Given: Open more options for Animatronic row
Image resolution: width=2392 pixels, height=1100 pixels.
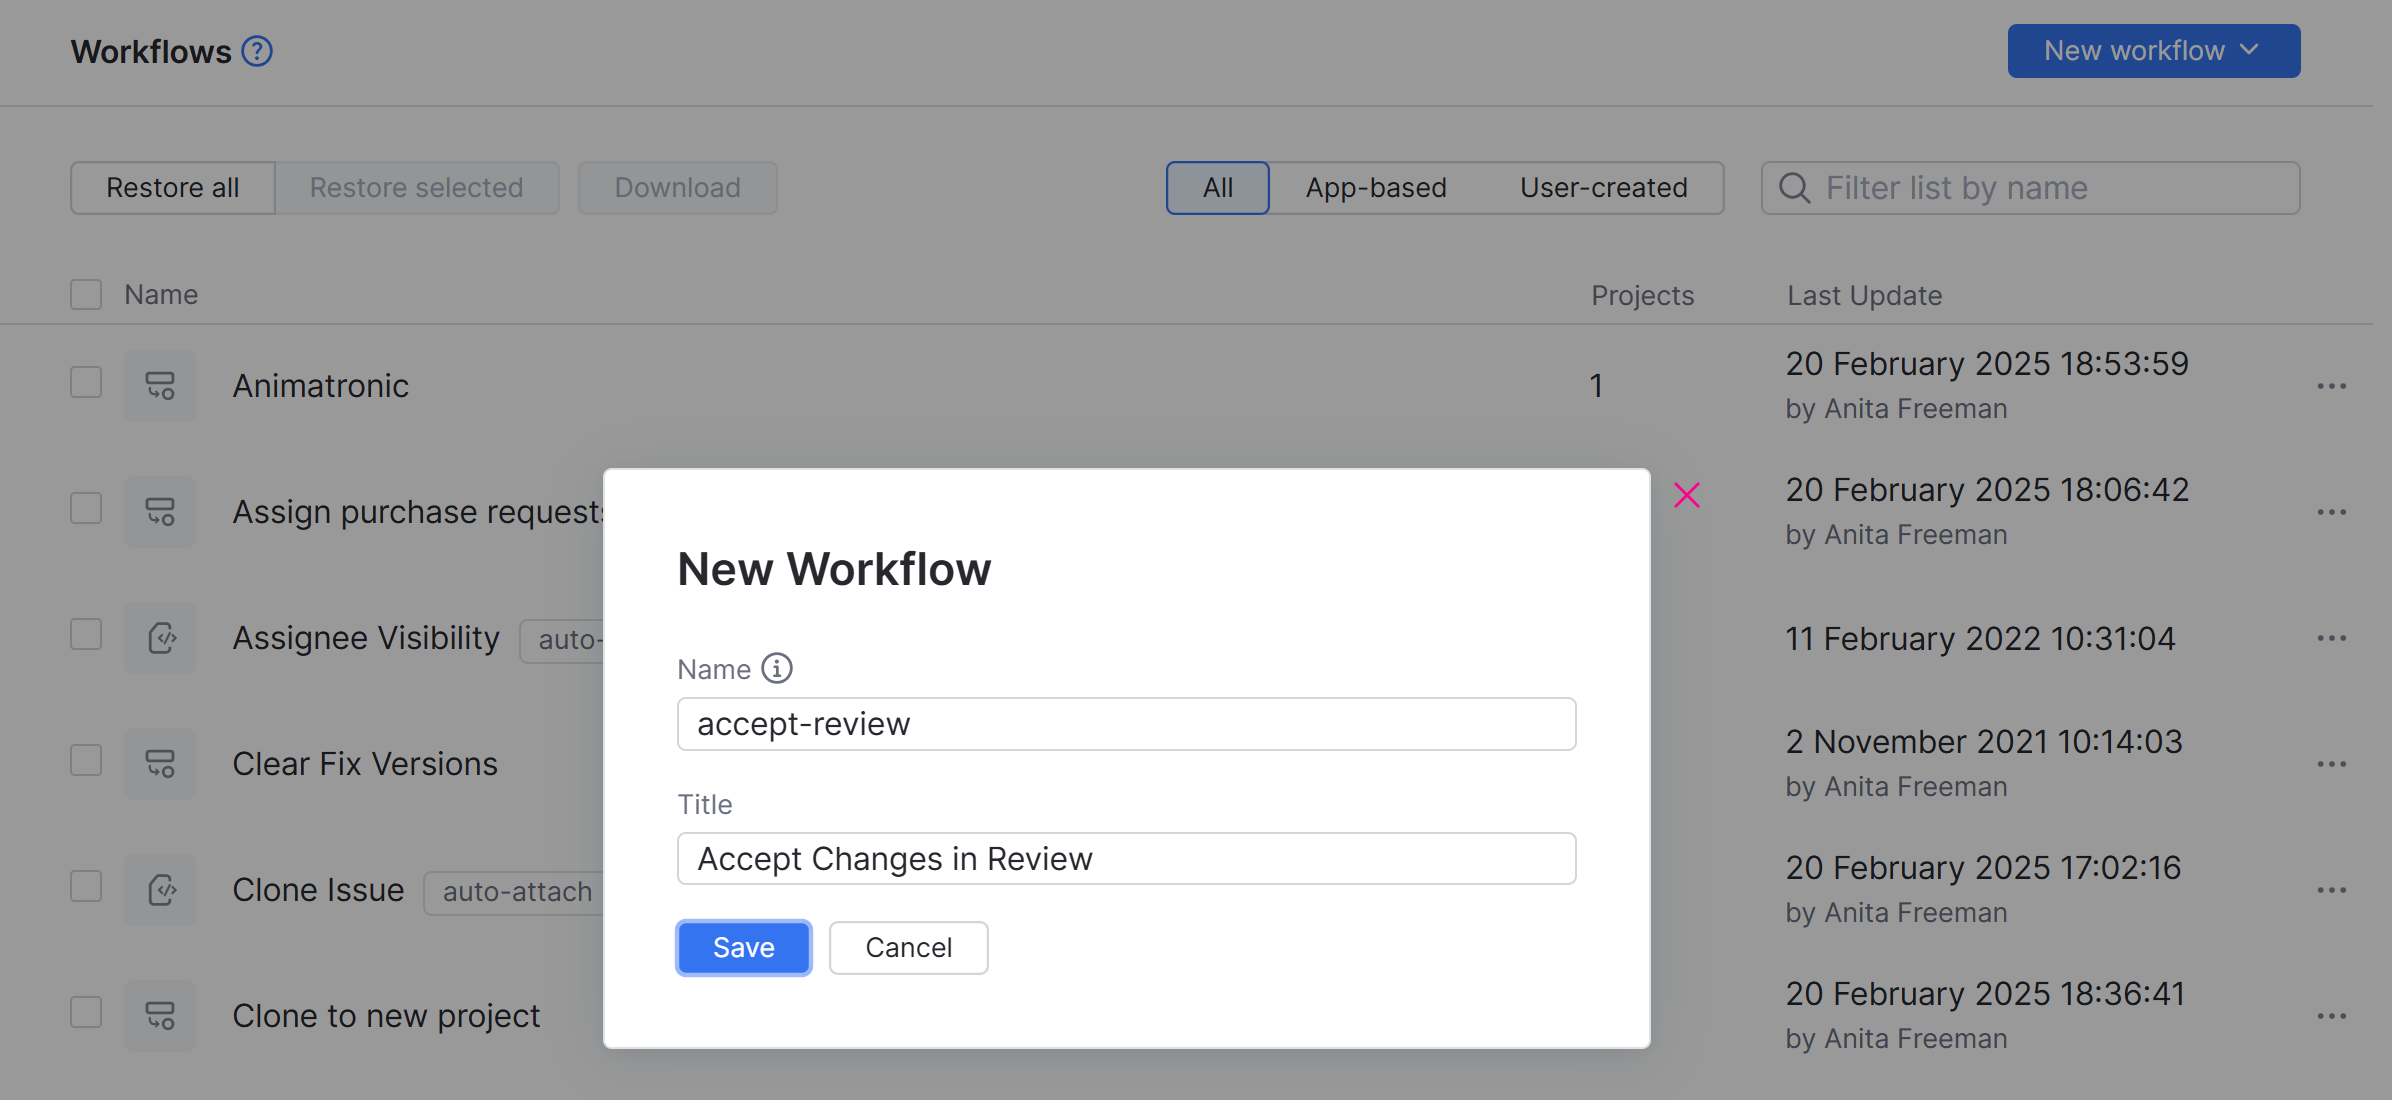Looking at the screenshot, I should click(2331, 386).
